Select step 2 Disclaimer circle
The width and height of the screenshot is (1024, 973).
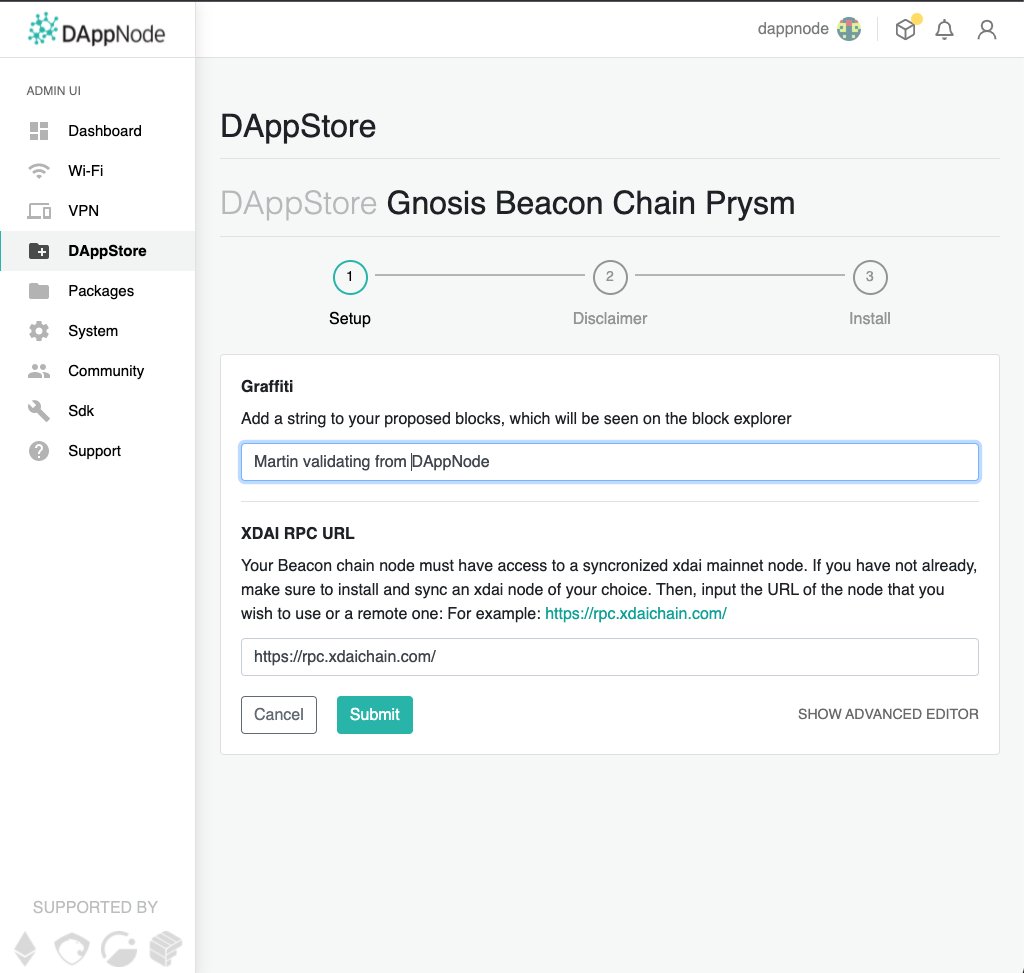610,277
